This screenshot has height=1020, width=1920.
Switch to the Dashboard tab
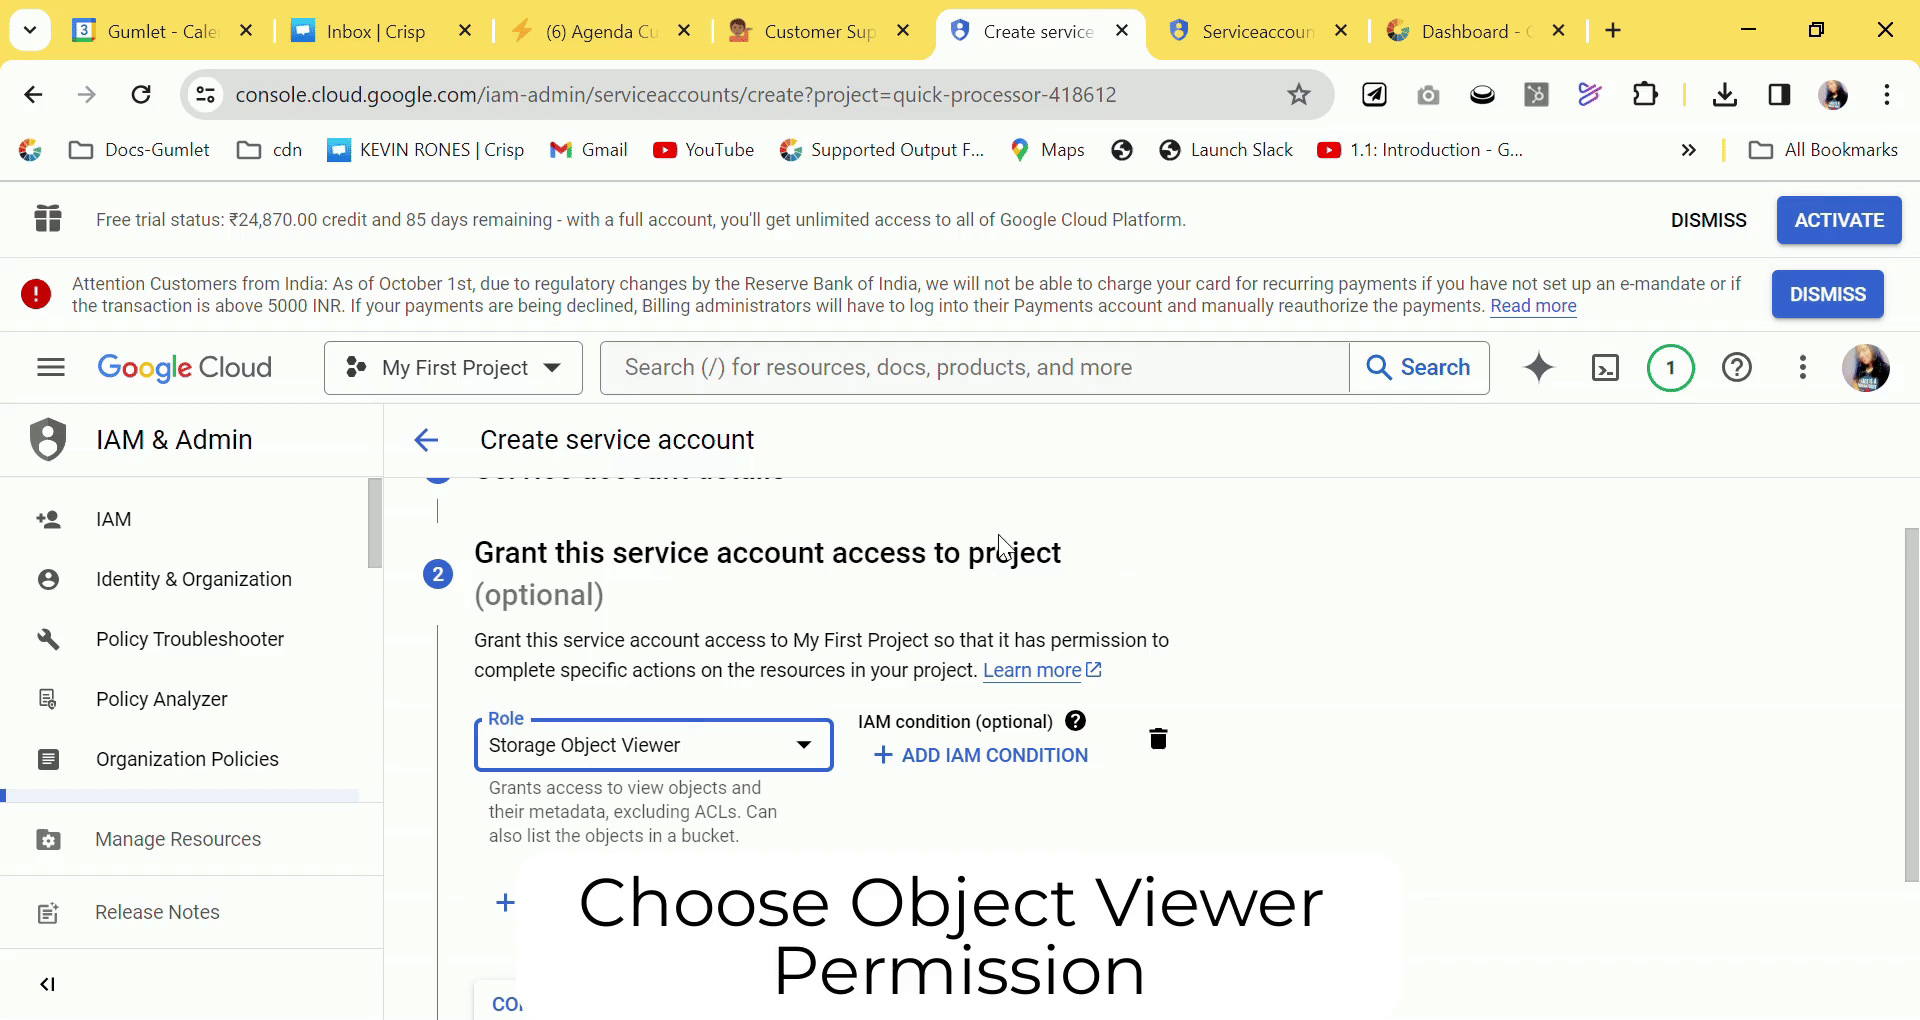point(1477,31)
